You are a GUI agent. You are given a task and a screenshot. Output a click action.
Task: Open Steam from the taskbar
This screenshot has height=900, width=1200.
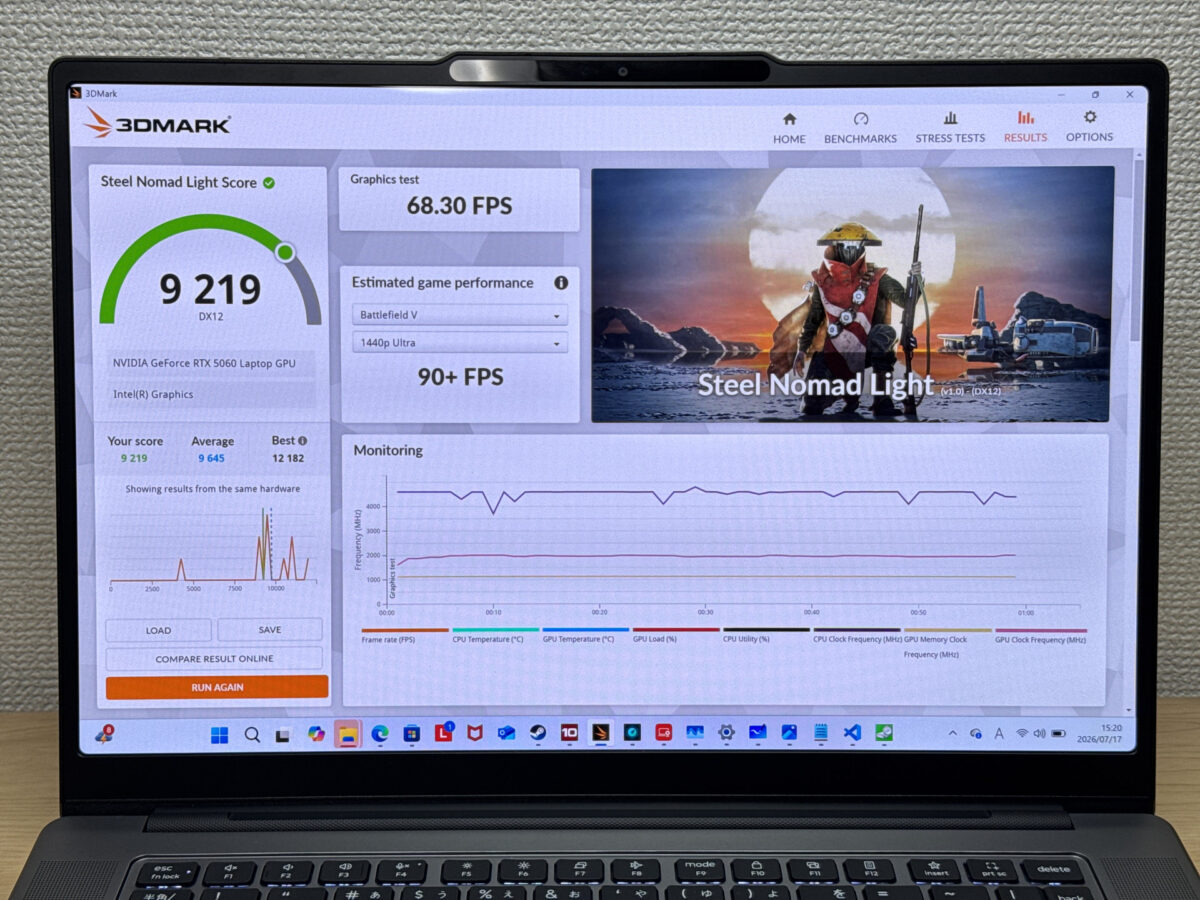tap(538, 733)
